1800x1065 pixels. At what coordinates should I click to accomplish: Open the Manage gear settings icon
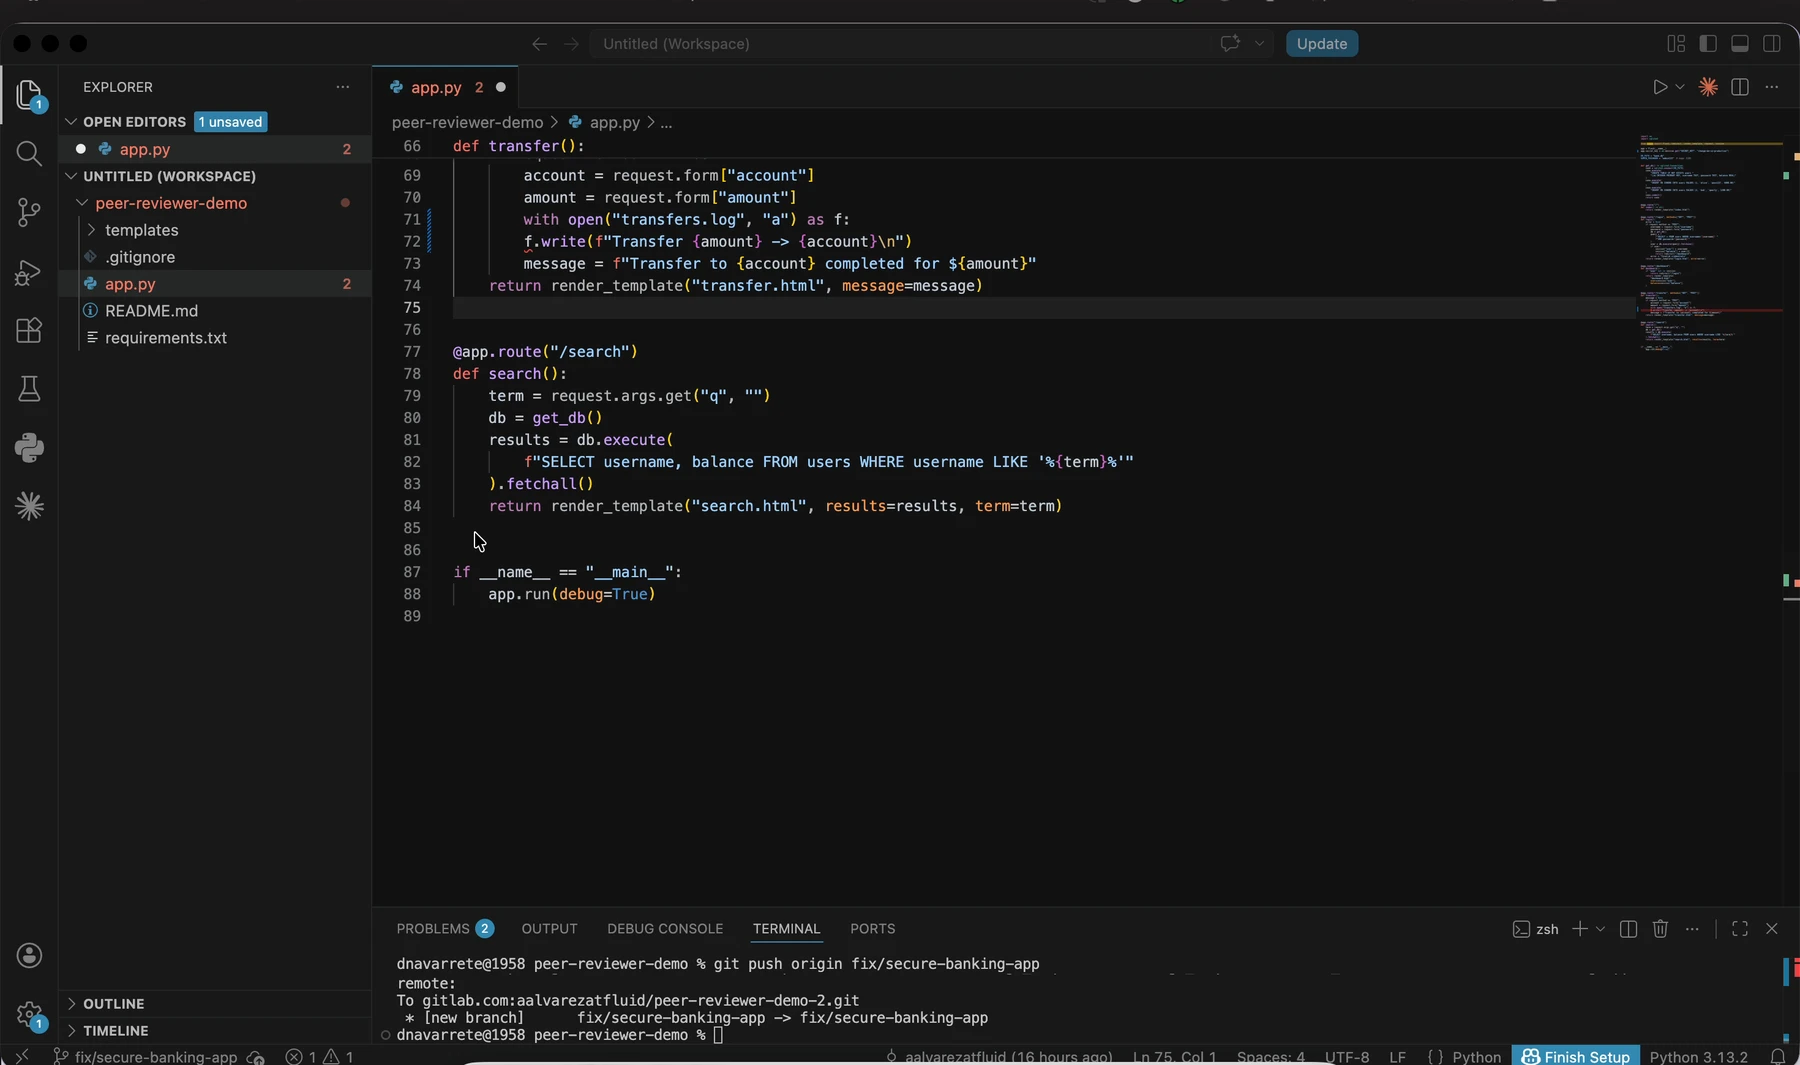[x=29, y=1015]
